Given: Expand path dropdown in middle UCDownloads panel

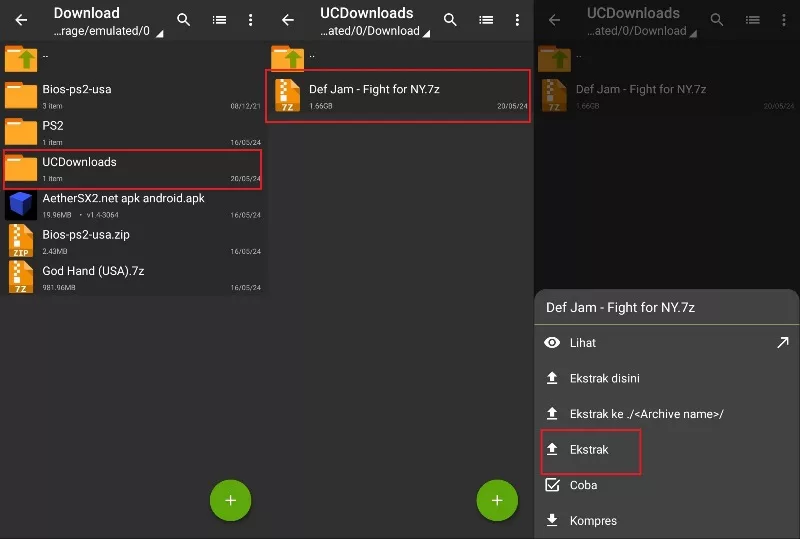Looking at the screenshot, I should 427,34.
